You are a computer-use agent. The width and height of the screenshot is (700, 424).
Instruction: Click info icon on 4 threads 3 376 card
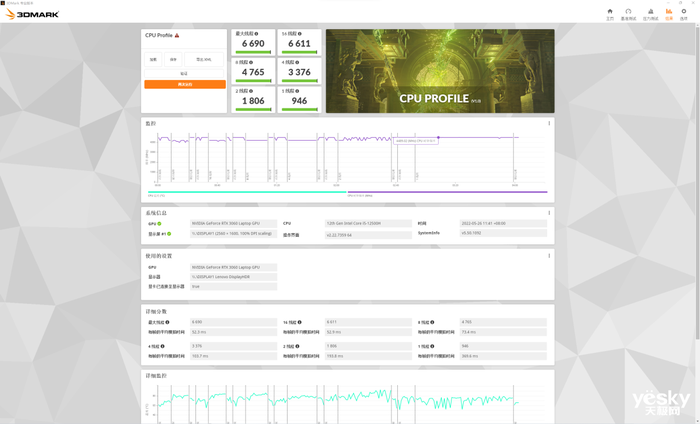[297, 62]
